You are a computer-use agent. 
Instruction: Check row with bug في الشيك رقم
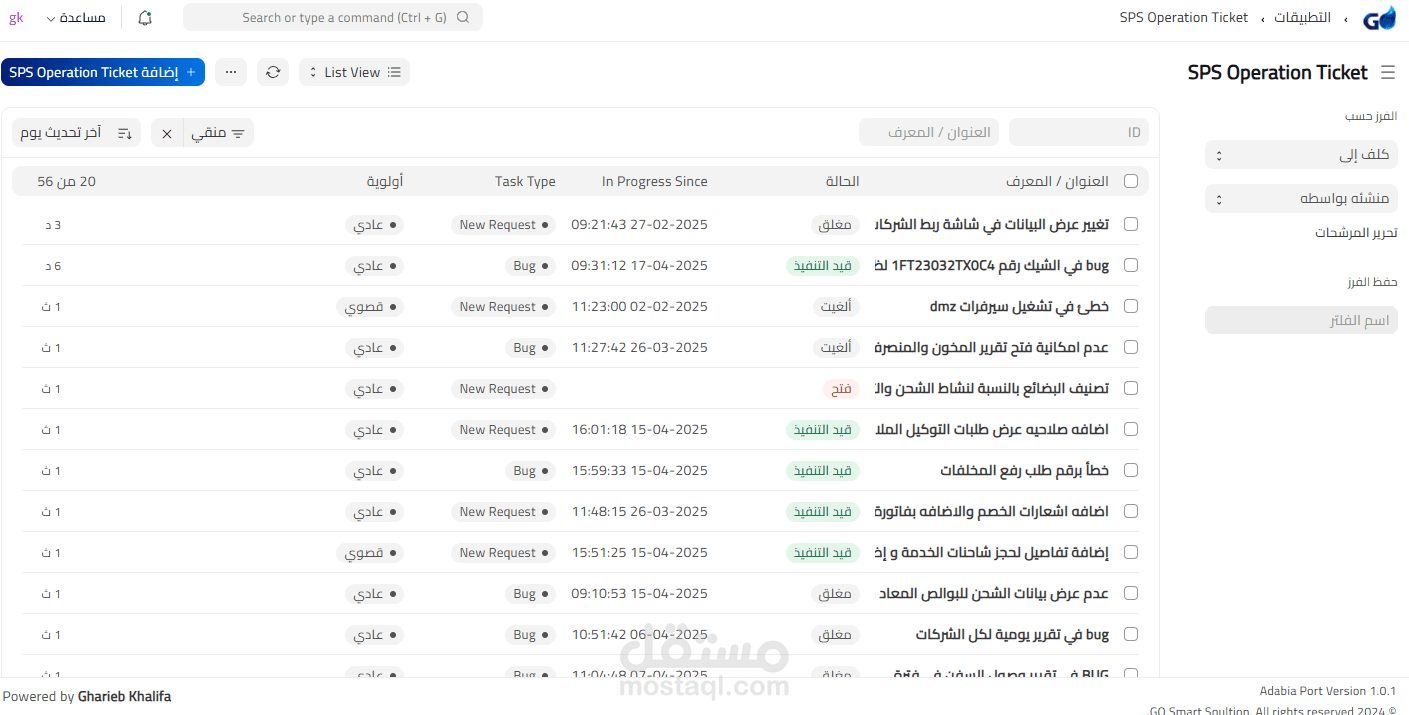click(1131, 265)
